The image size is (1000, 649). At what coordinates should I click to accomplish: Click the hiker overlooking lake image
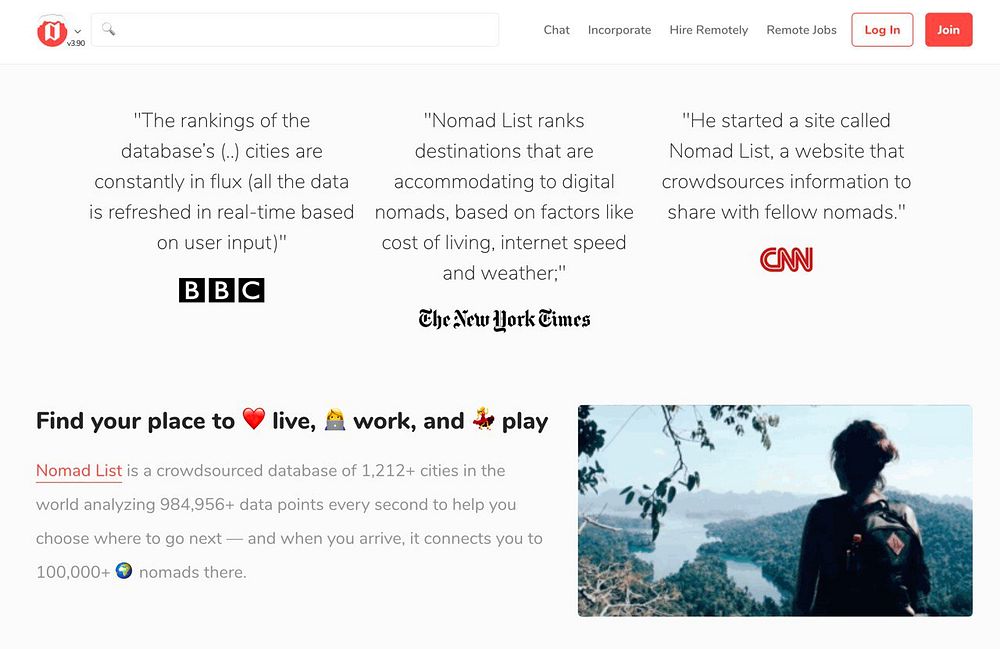(775, 511)
